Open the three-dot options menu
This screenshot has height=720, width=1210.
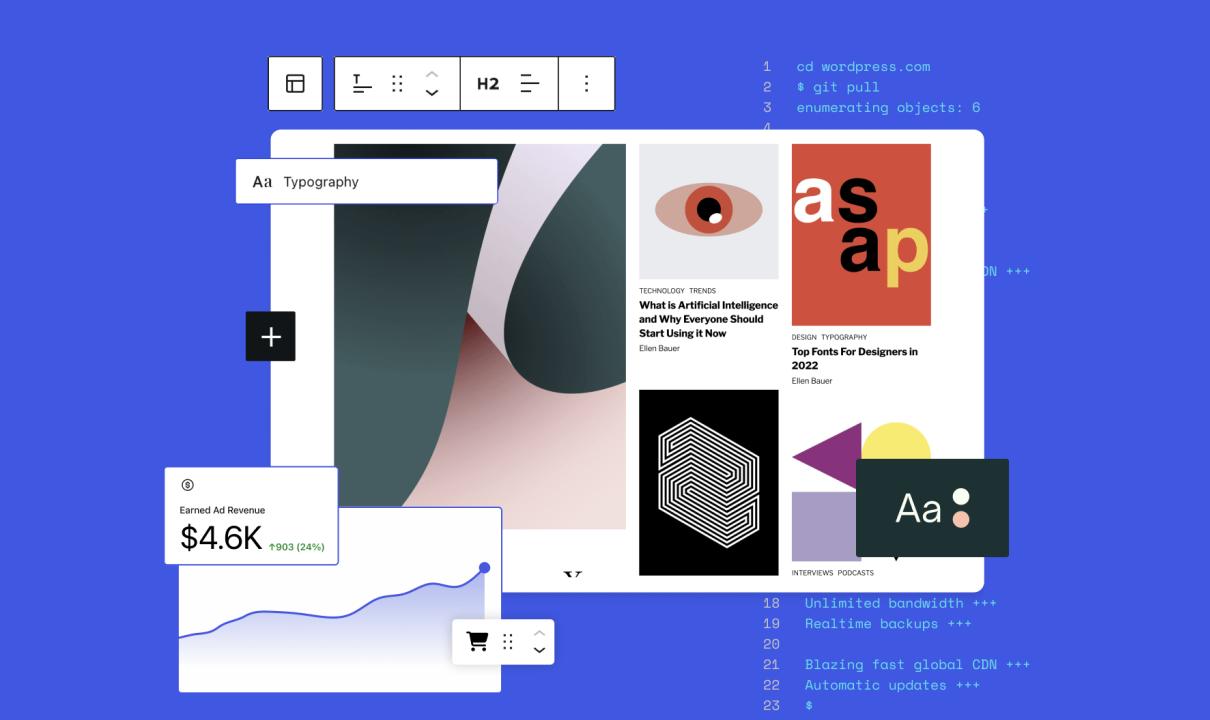(x=586, y=84)
